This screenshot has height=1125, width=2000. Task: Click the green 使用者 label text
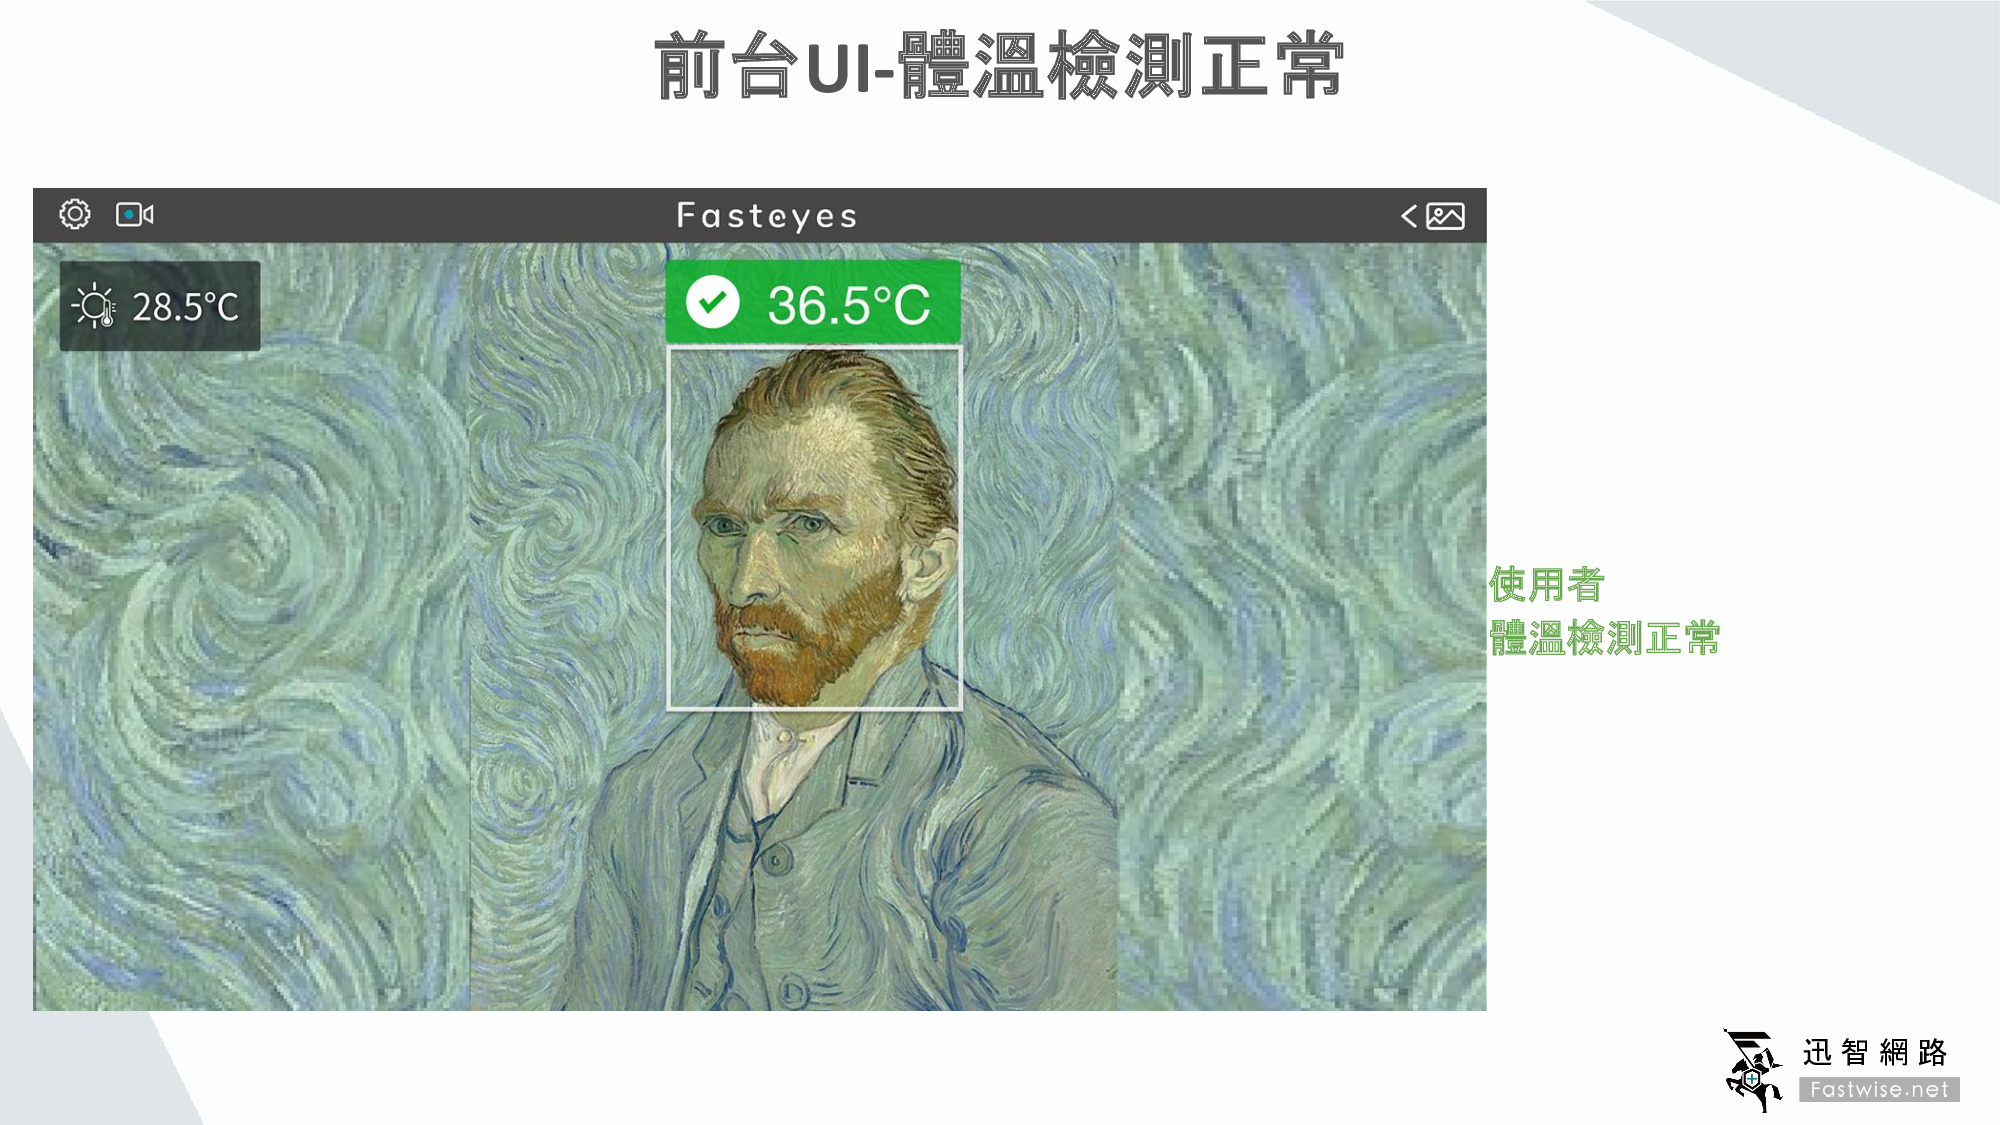pos(1547,585)
